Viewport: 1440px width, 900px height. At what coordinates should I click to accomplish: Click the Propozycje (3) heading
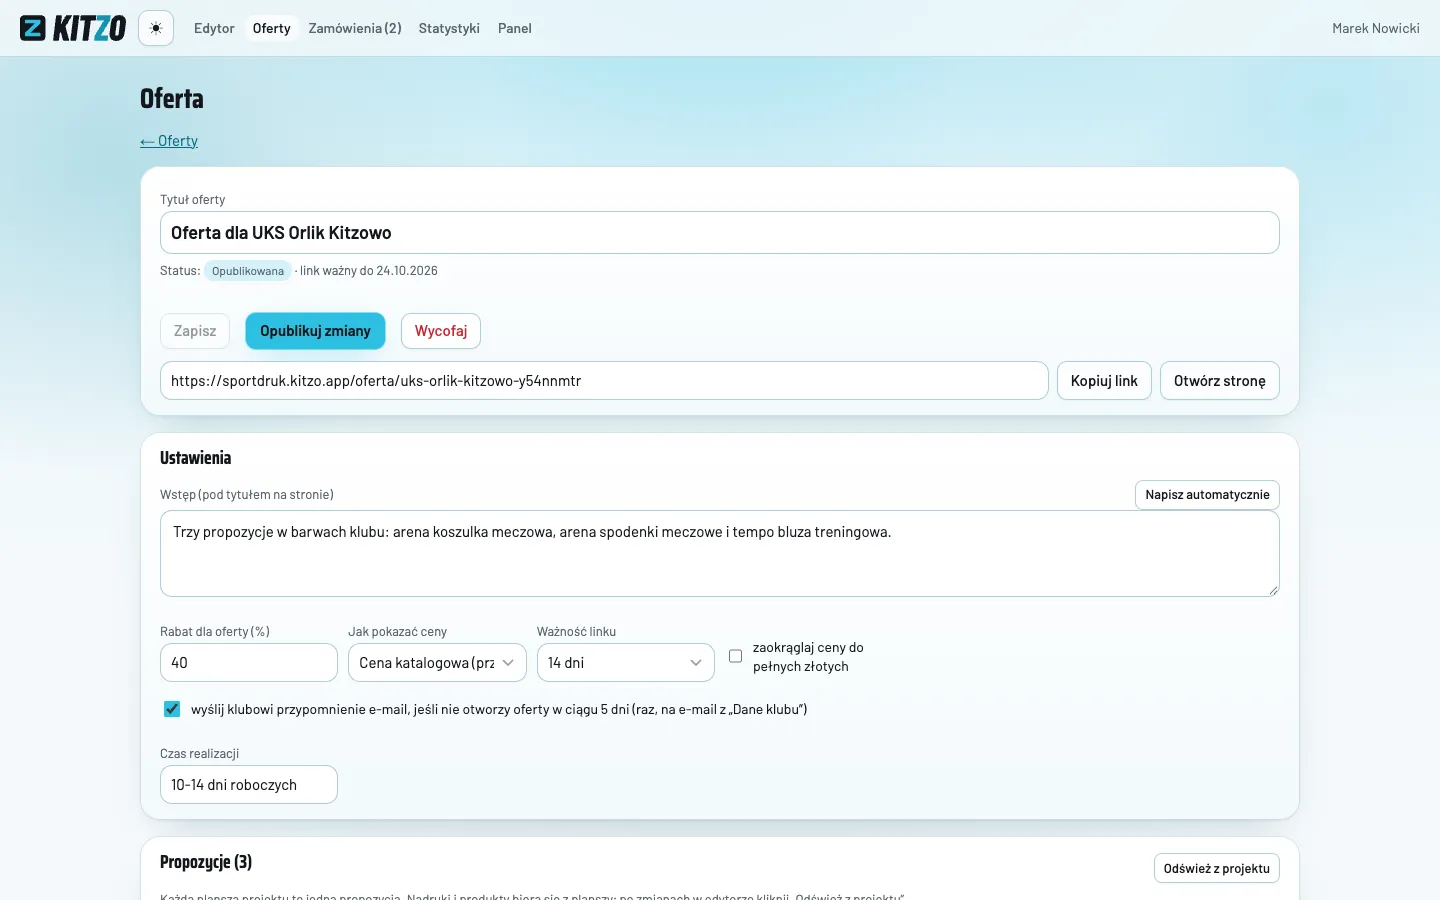pyautogui.click(x=206, y=862)
